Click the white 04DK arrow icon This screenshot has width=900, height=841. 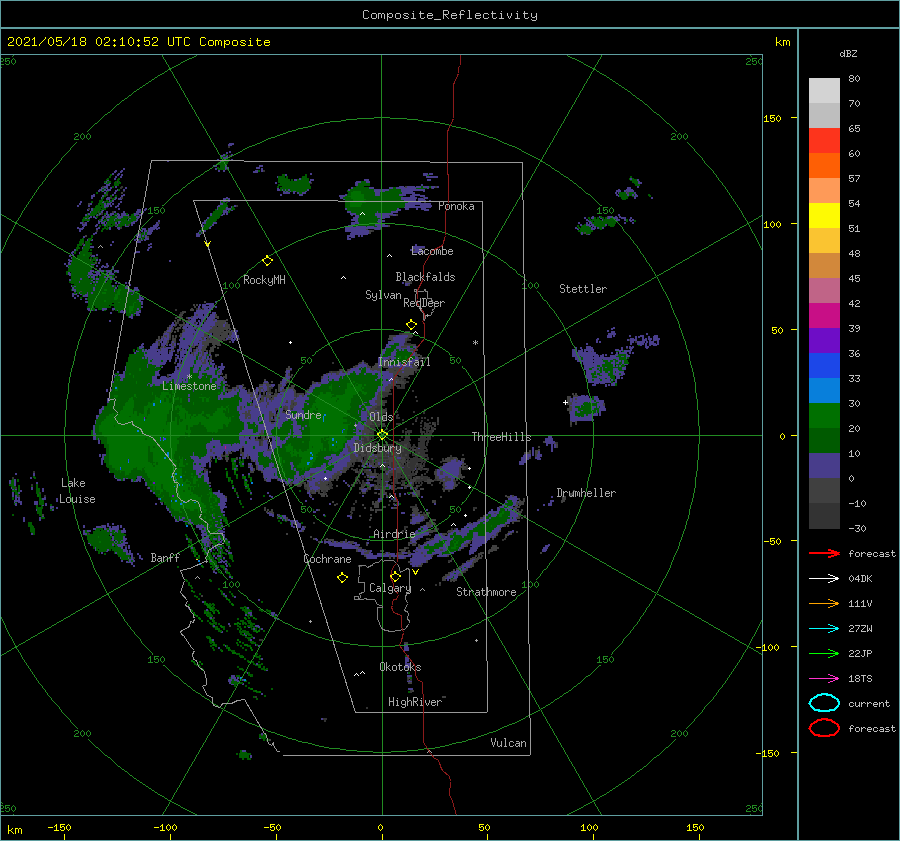point(824,579)
